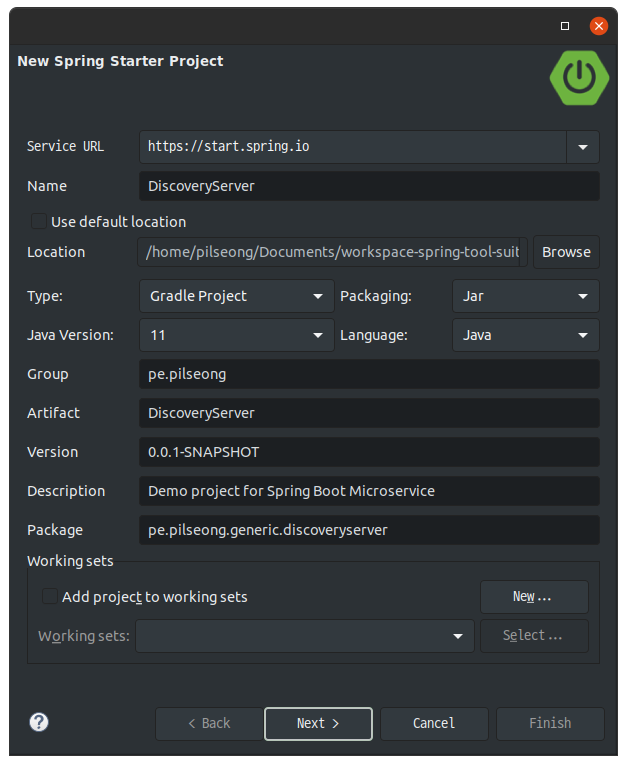This screenshot has width=627, height=765.
Task: Open the Service URL dropdown arrow
Action: [x=583, y=147]
